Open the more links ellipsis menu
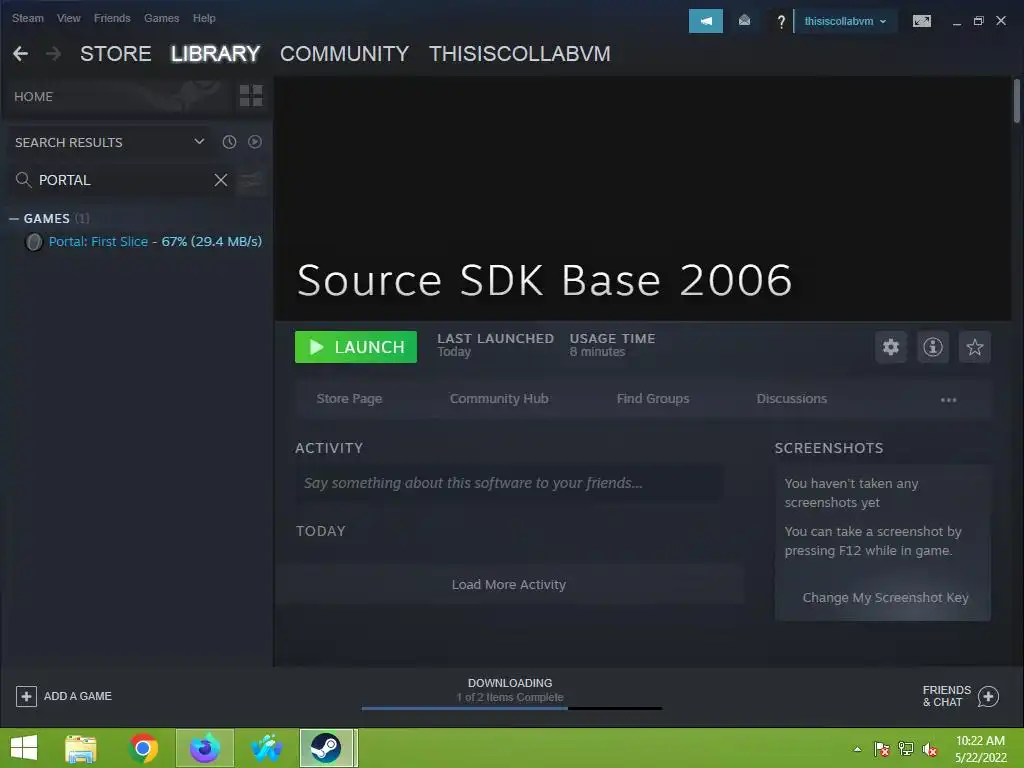This screenshot has height=768, width=1024. (x=948, y=400)
